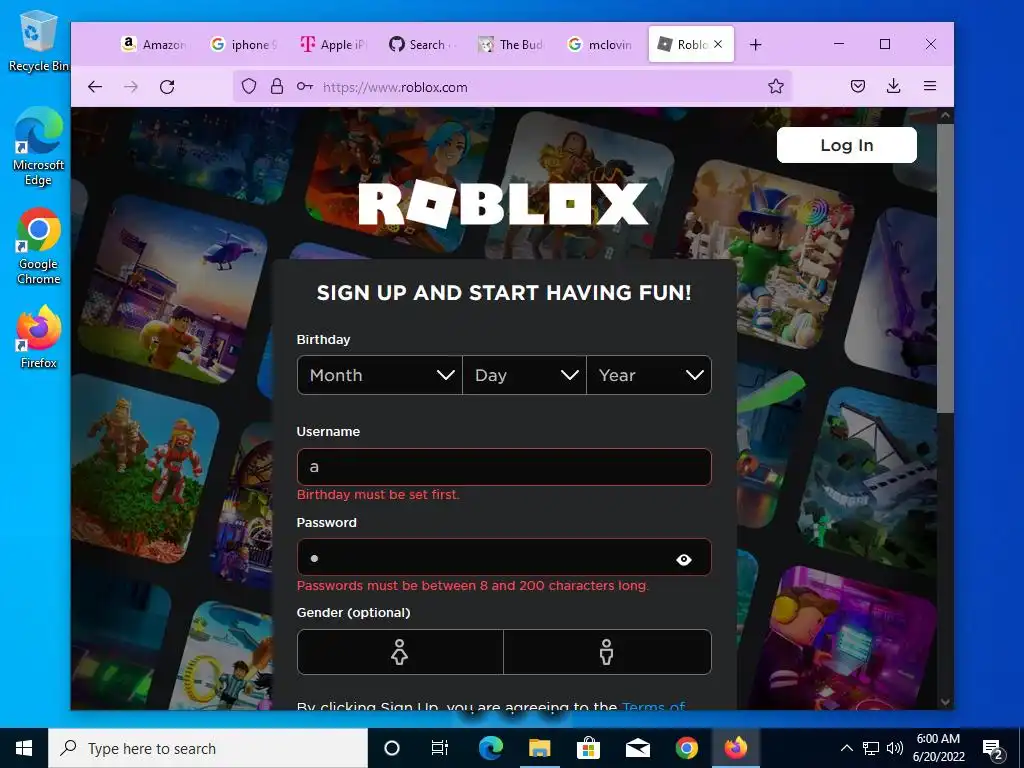Reload the Roblox page
This screenshot has width=1024, height=768.
click(167, 87)
